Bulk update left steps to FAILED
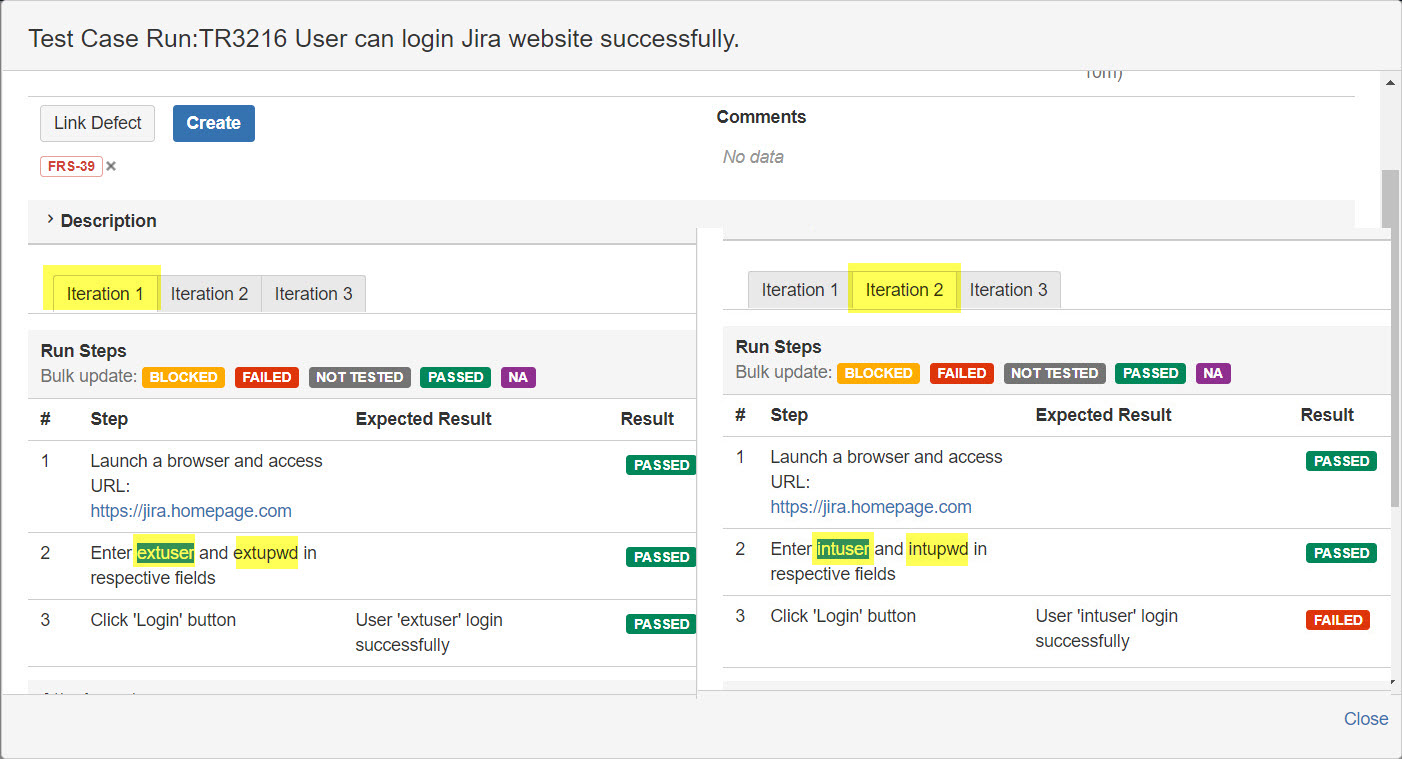This screenshot has height=759, width=1402. coord(267,377)
